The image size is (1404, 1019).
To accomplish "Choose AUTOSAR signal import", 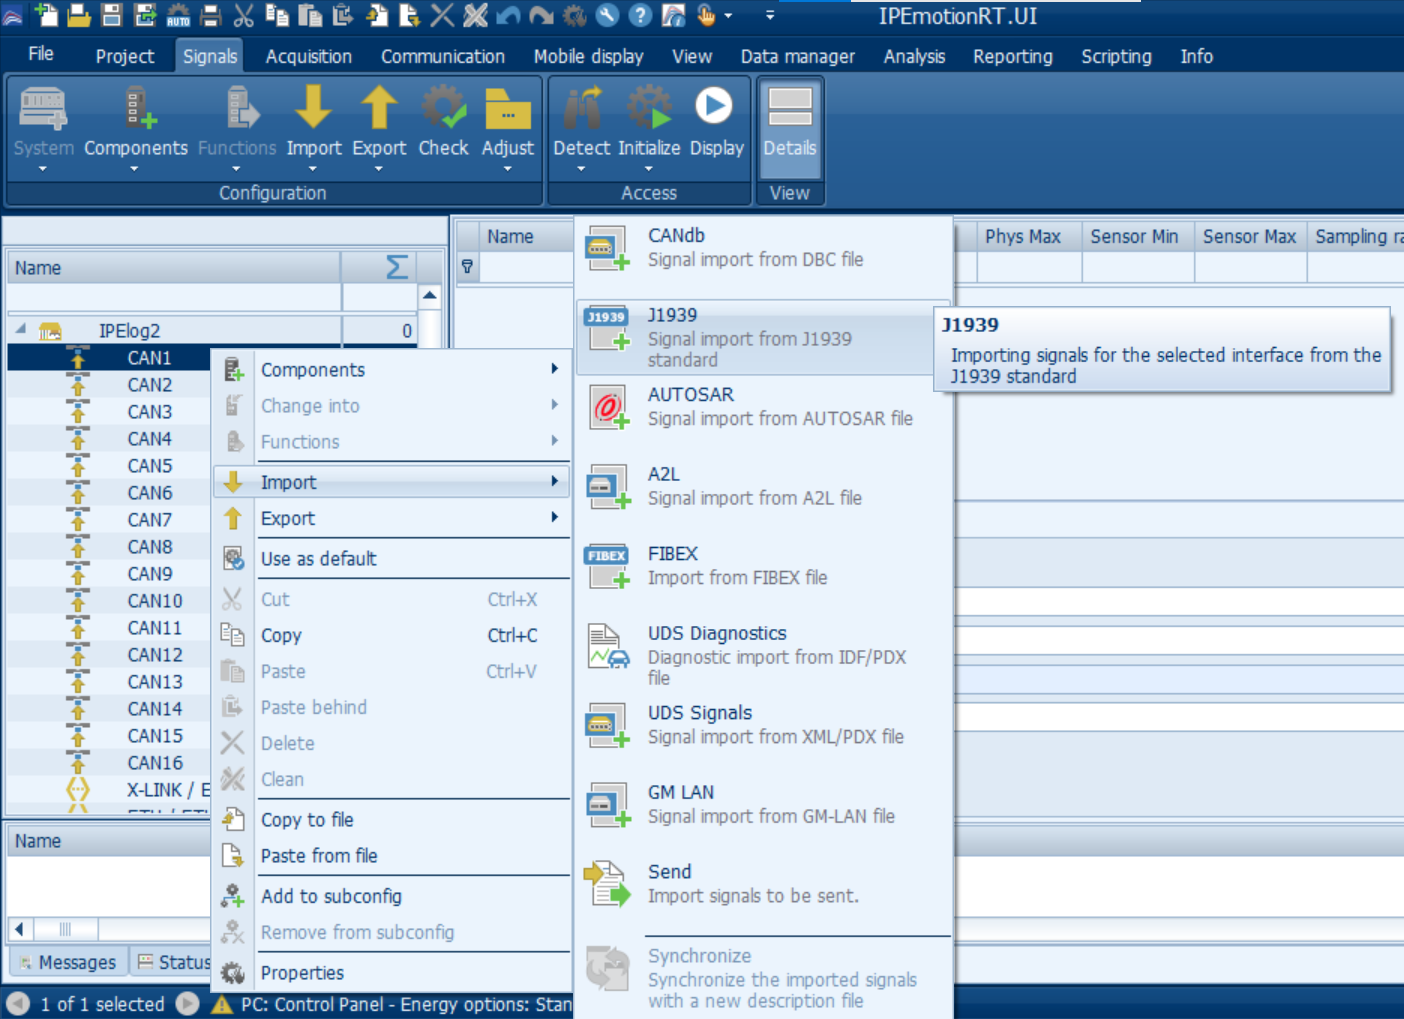I will [x=762, y=407].
